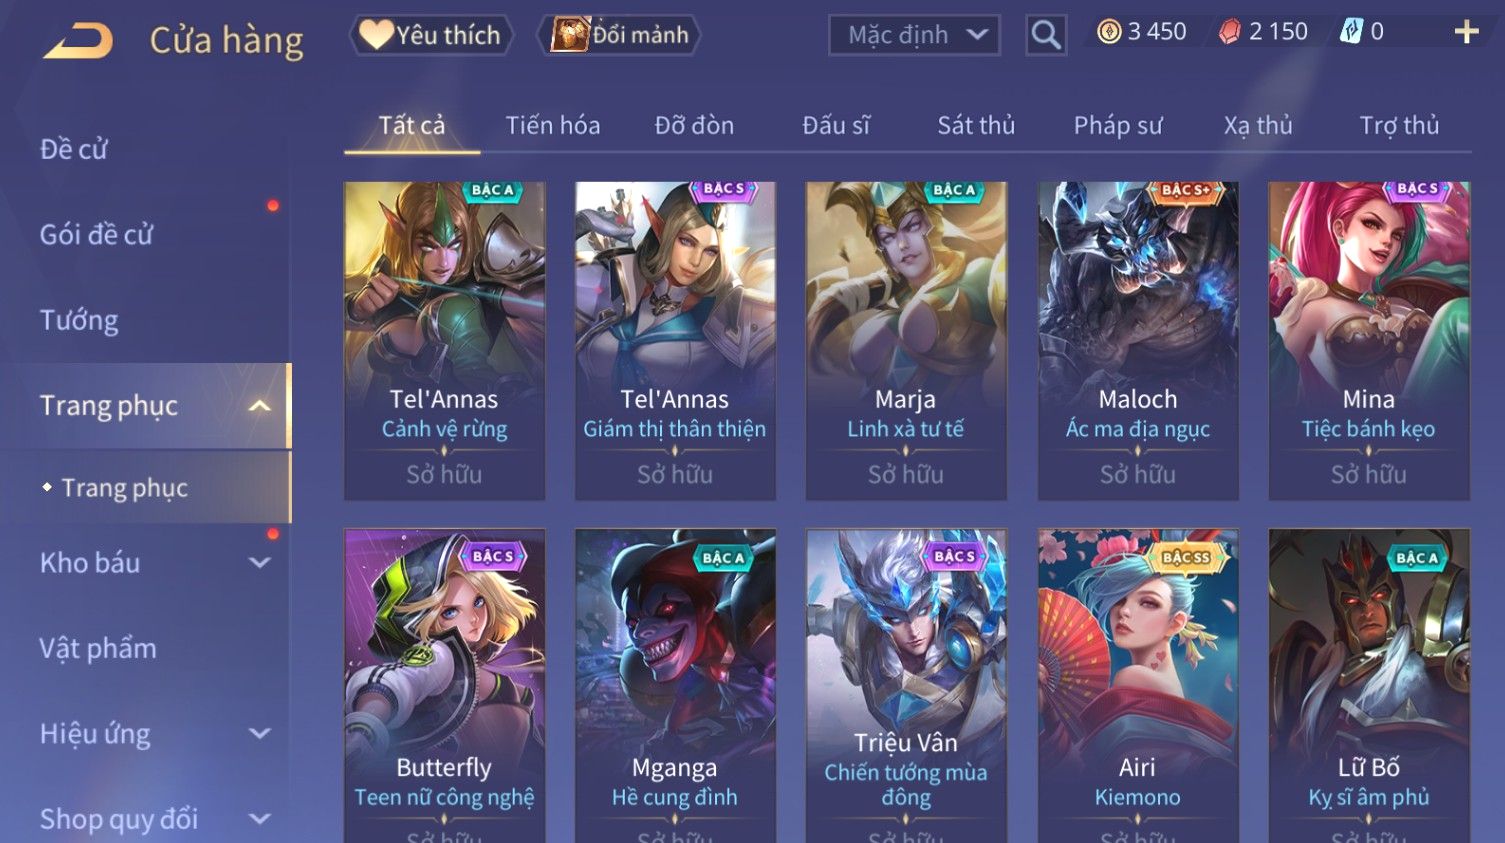Click the golden back arrow icon
Image resolution: width=1505 pixels, height=843 pixels.
click(x=78, y=40)
